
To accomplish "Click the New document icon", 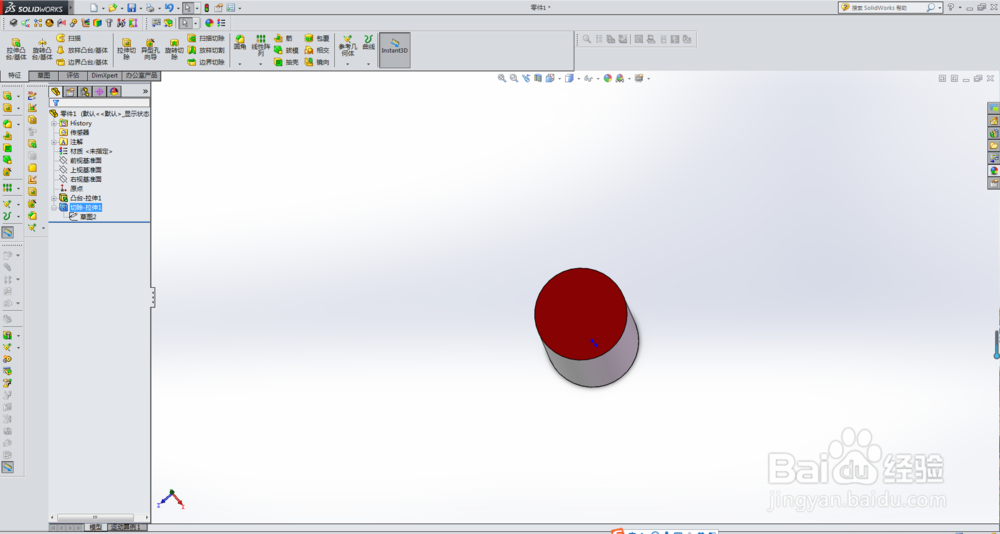I will coord(93,8).
